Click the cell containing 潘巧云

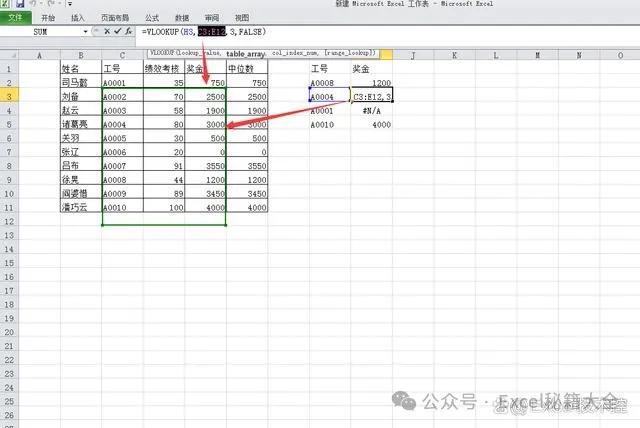coord(81,207)
